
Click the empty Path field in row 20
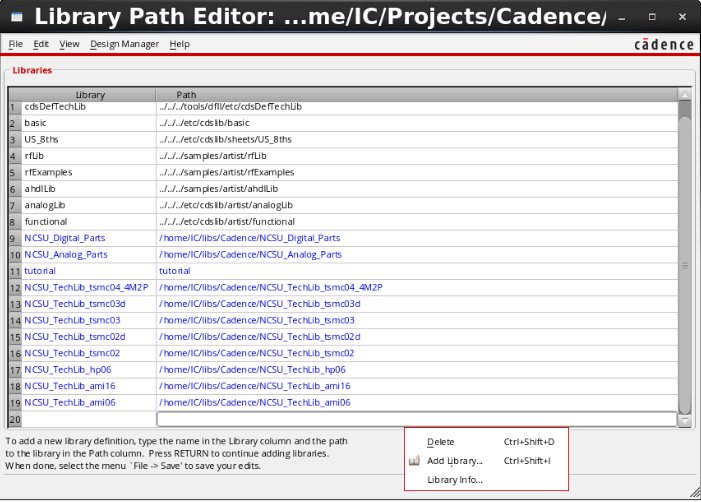pos(416,420)
